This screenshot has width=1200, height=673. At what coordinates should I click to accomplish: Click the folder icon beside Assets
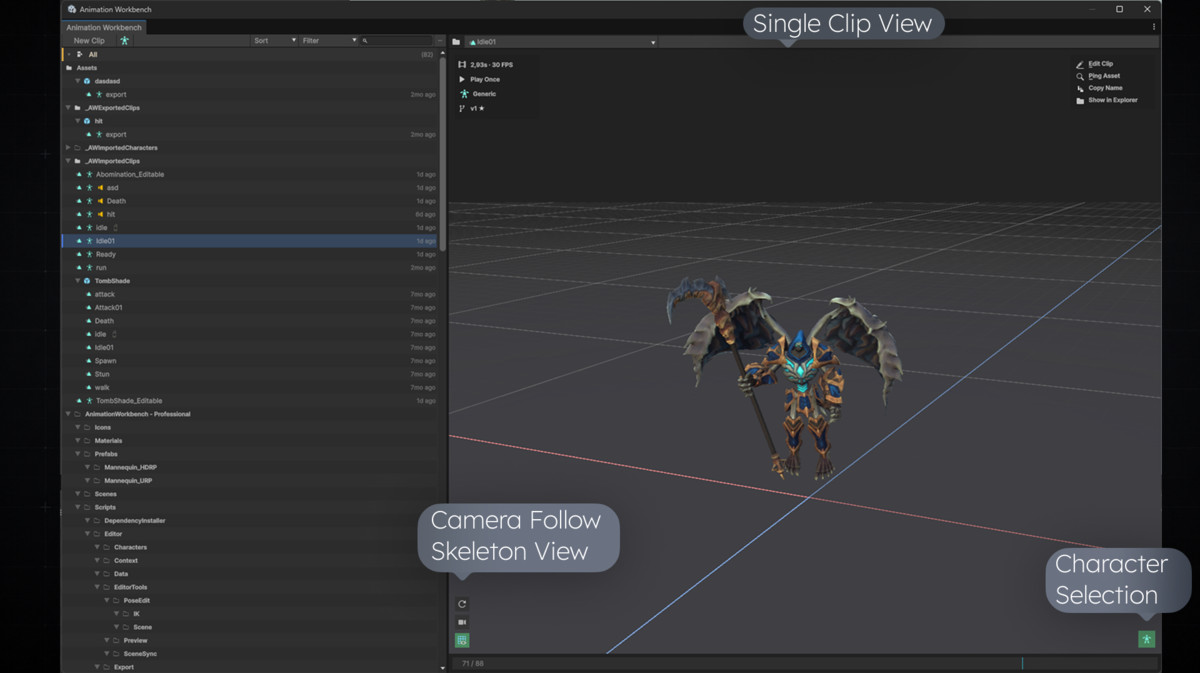pyautogui.click(x=68, y=68)
